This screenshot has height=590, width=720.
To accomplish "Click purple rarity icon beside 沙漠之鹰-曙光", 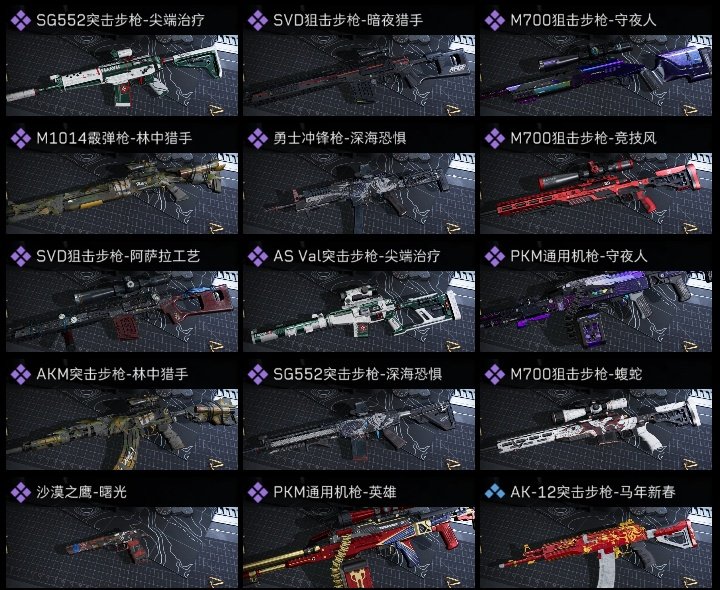I will 21,493.
